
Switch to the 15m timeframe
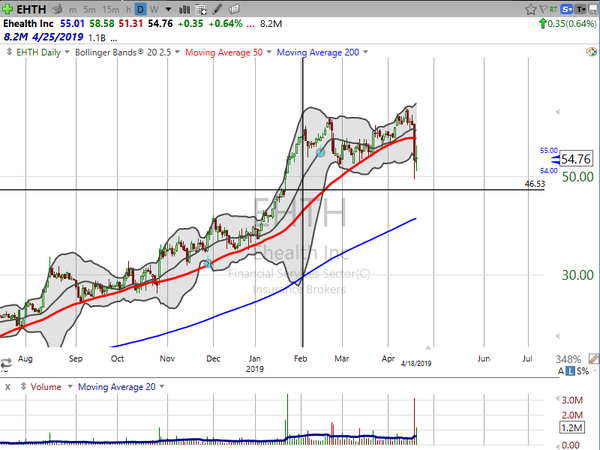(111, 10)
